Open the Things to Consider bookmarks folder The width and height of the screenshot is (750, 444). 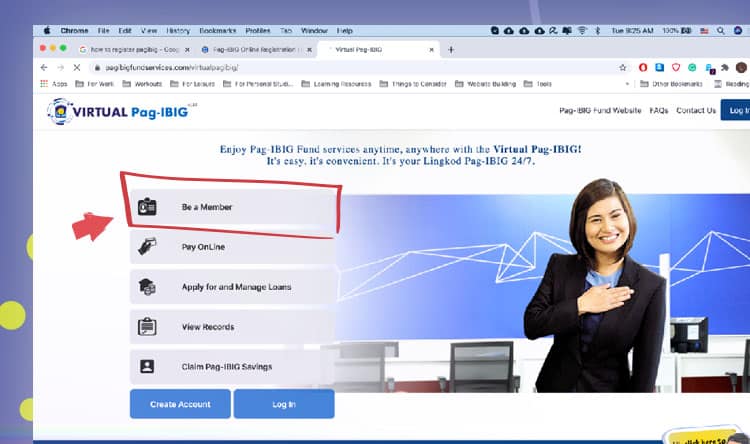click(x=413, y=84)
